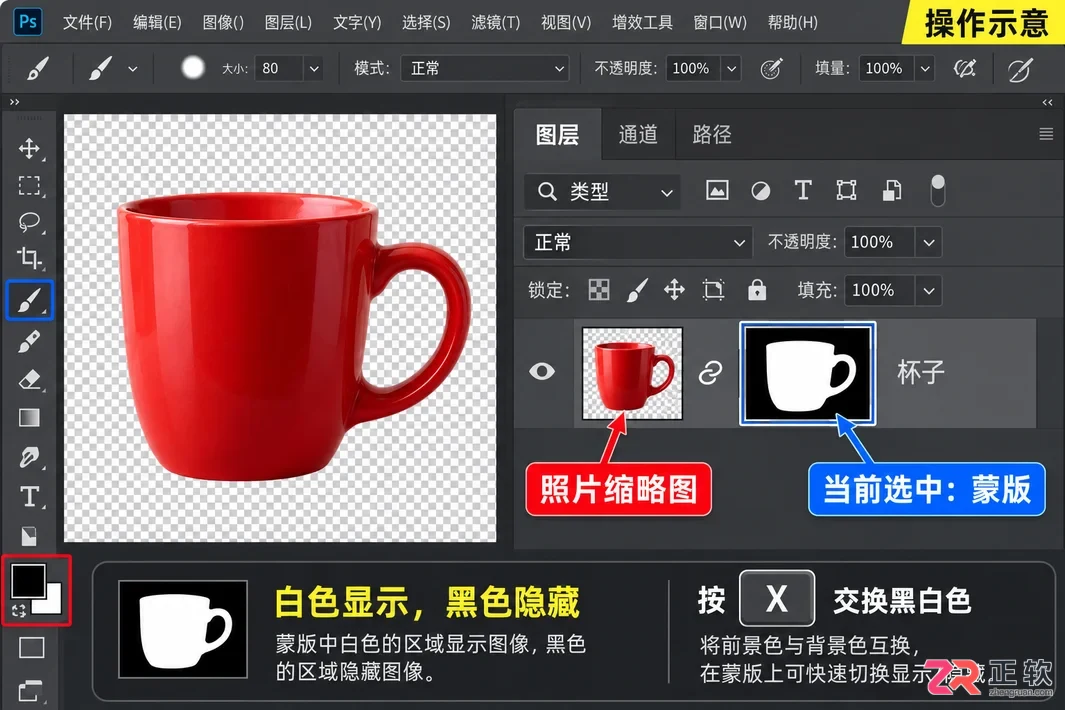Click the layer mask link chain icon
This screenshot has height=710, width=1065.
pos(710,373)
